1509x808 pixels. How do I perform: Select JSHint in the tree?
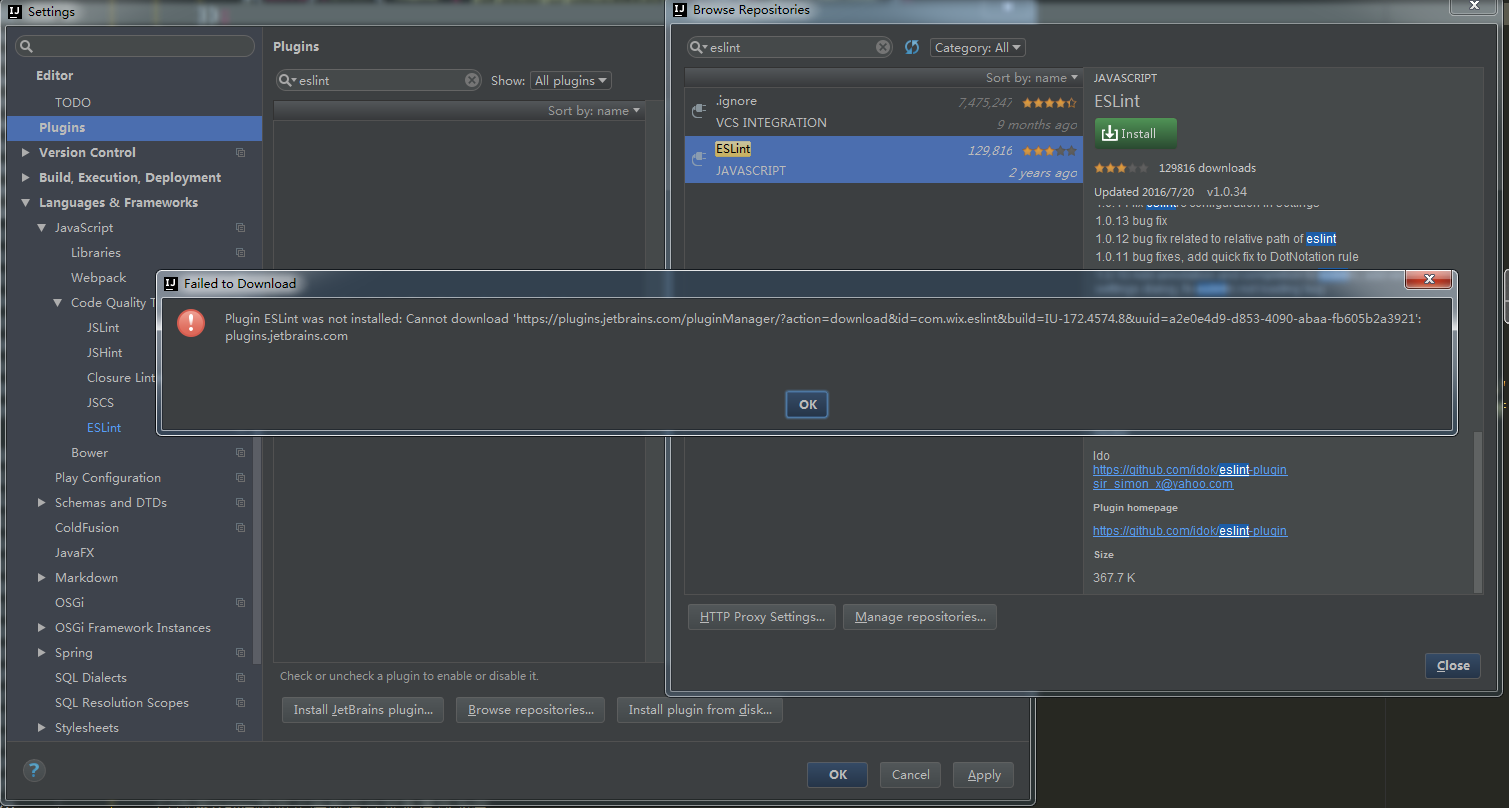click(105, 353)
